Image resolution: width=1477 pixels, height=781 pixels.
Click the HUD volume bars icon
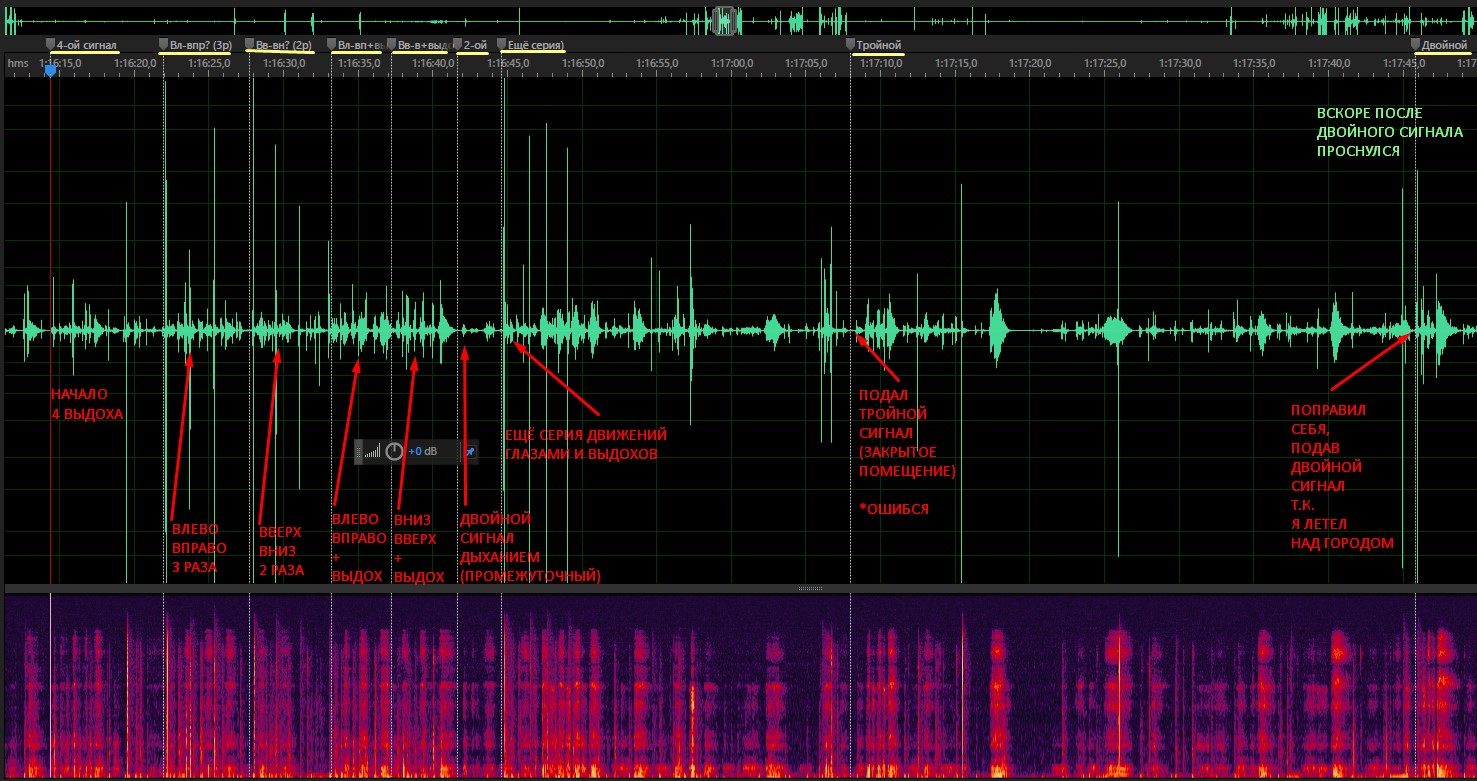[x=373, y=452]
